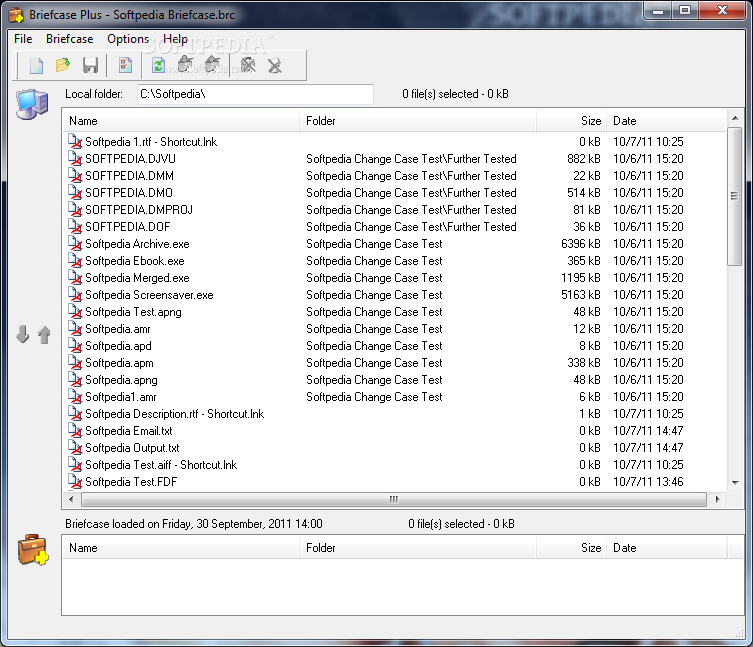Click the briefcase list Date column header
The height and width of the screenshot is (647, 753).
click(667, 548)
